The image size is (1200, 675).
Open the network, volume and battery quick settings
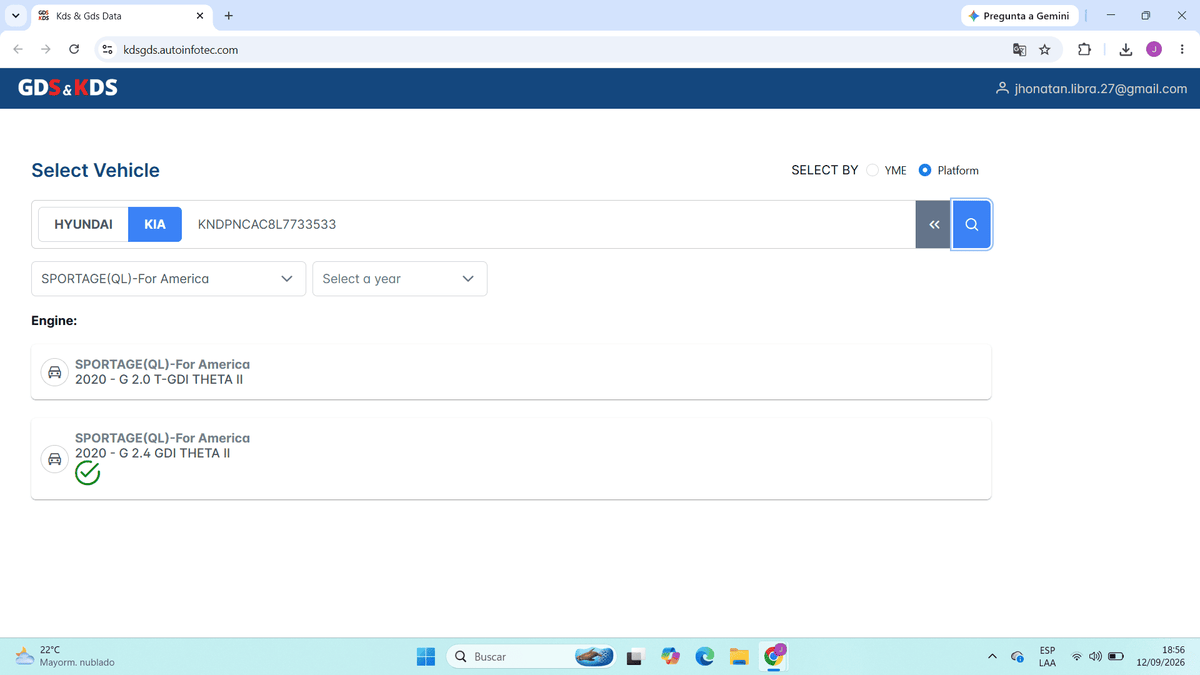[x=1098, y=657]
